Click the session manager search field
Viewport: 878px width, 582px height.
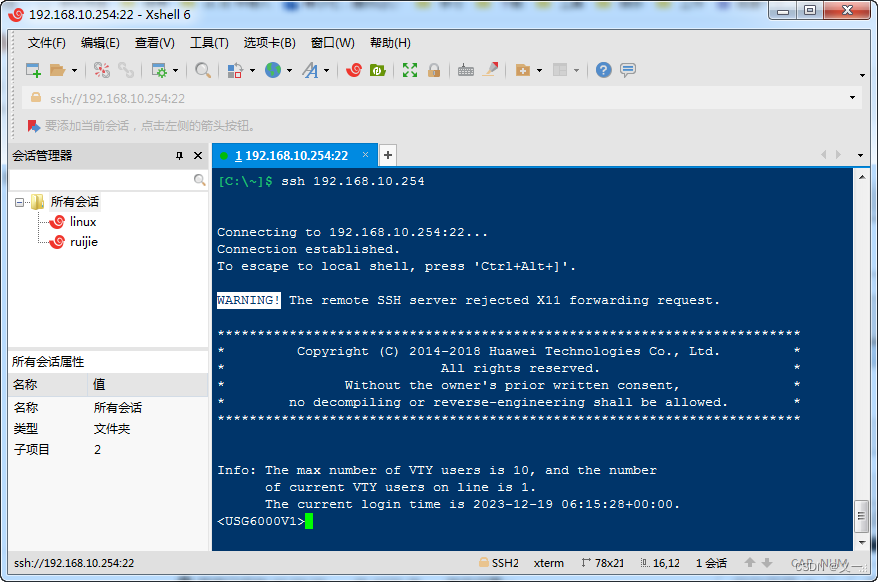101,180
